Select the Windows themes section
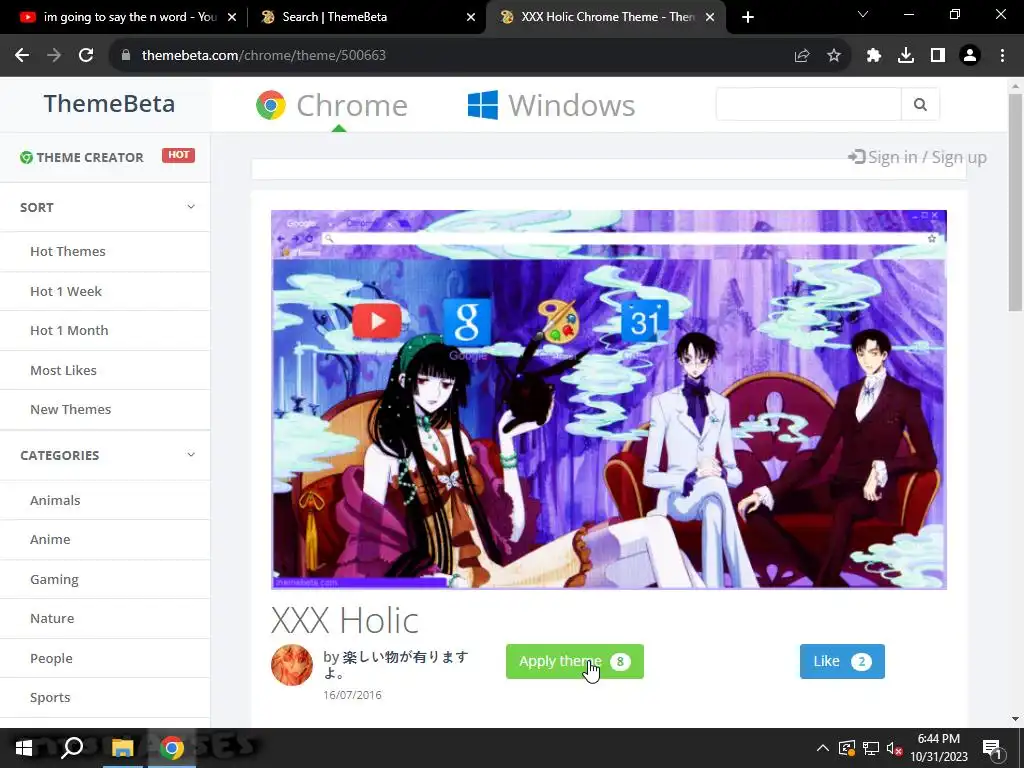 (x=551, y=105)
